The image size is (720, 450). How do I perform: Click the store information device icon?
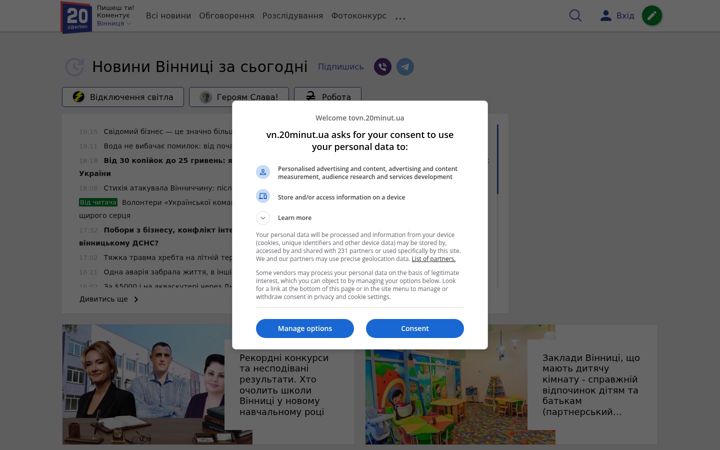click(263, 197)
